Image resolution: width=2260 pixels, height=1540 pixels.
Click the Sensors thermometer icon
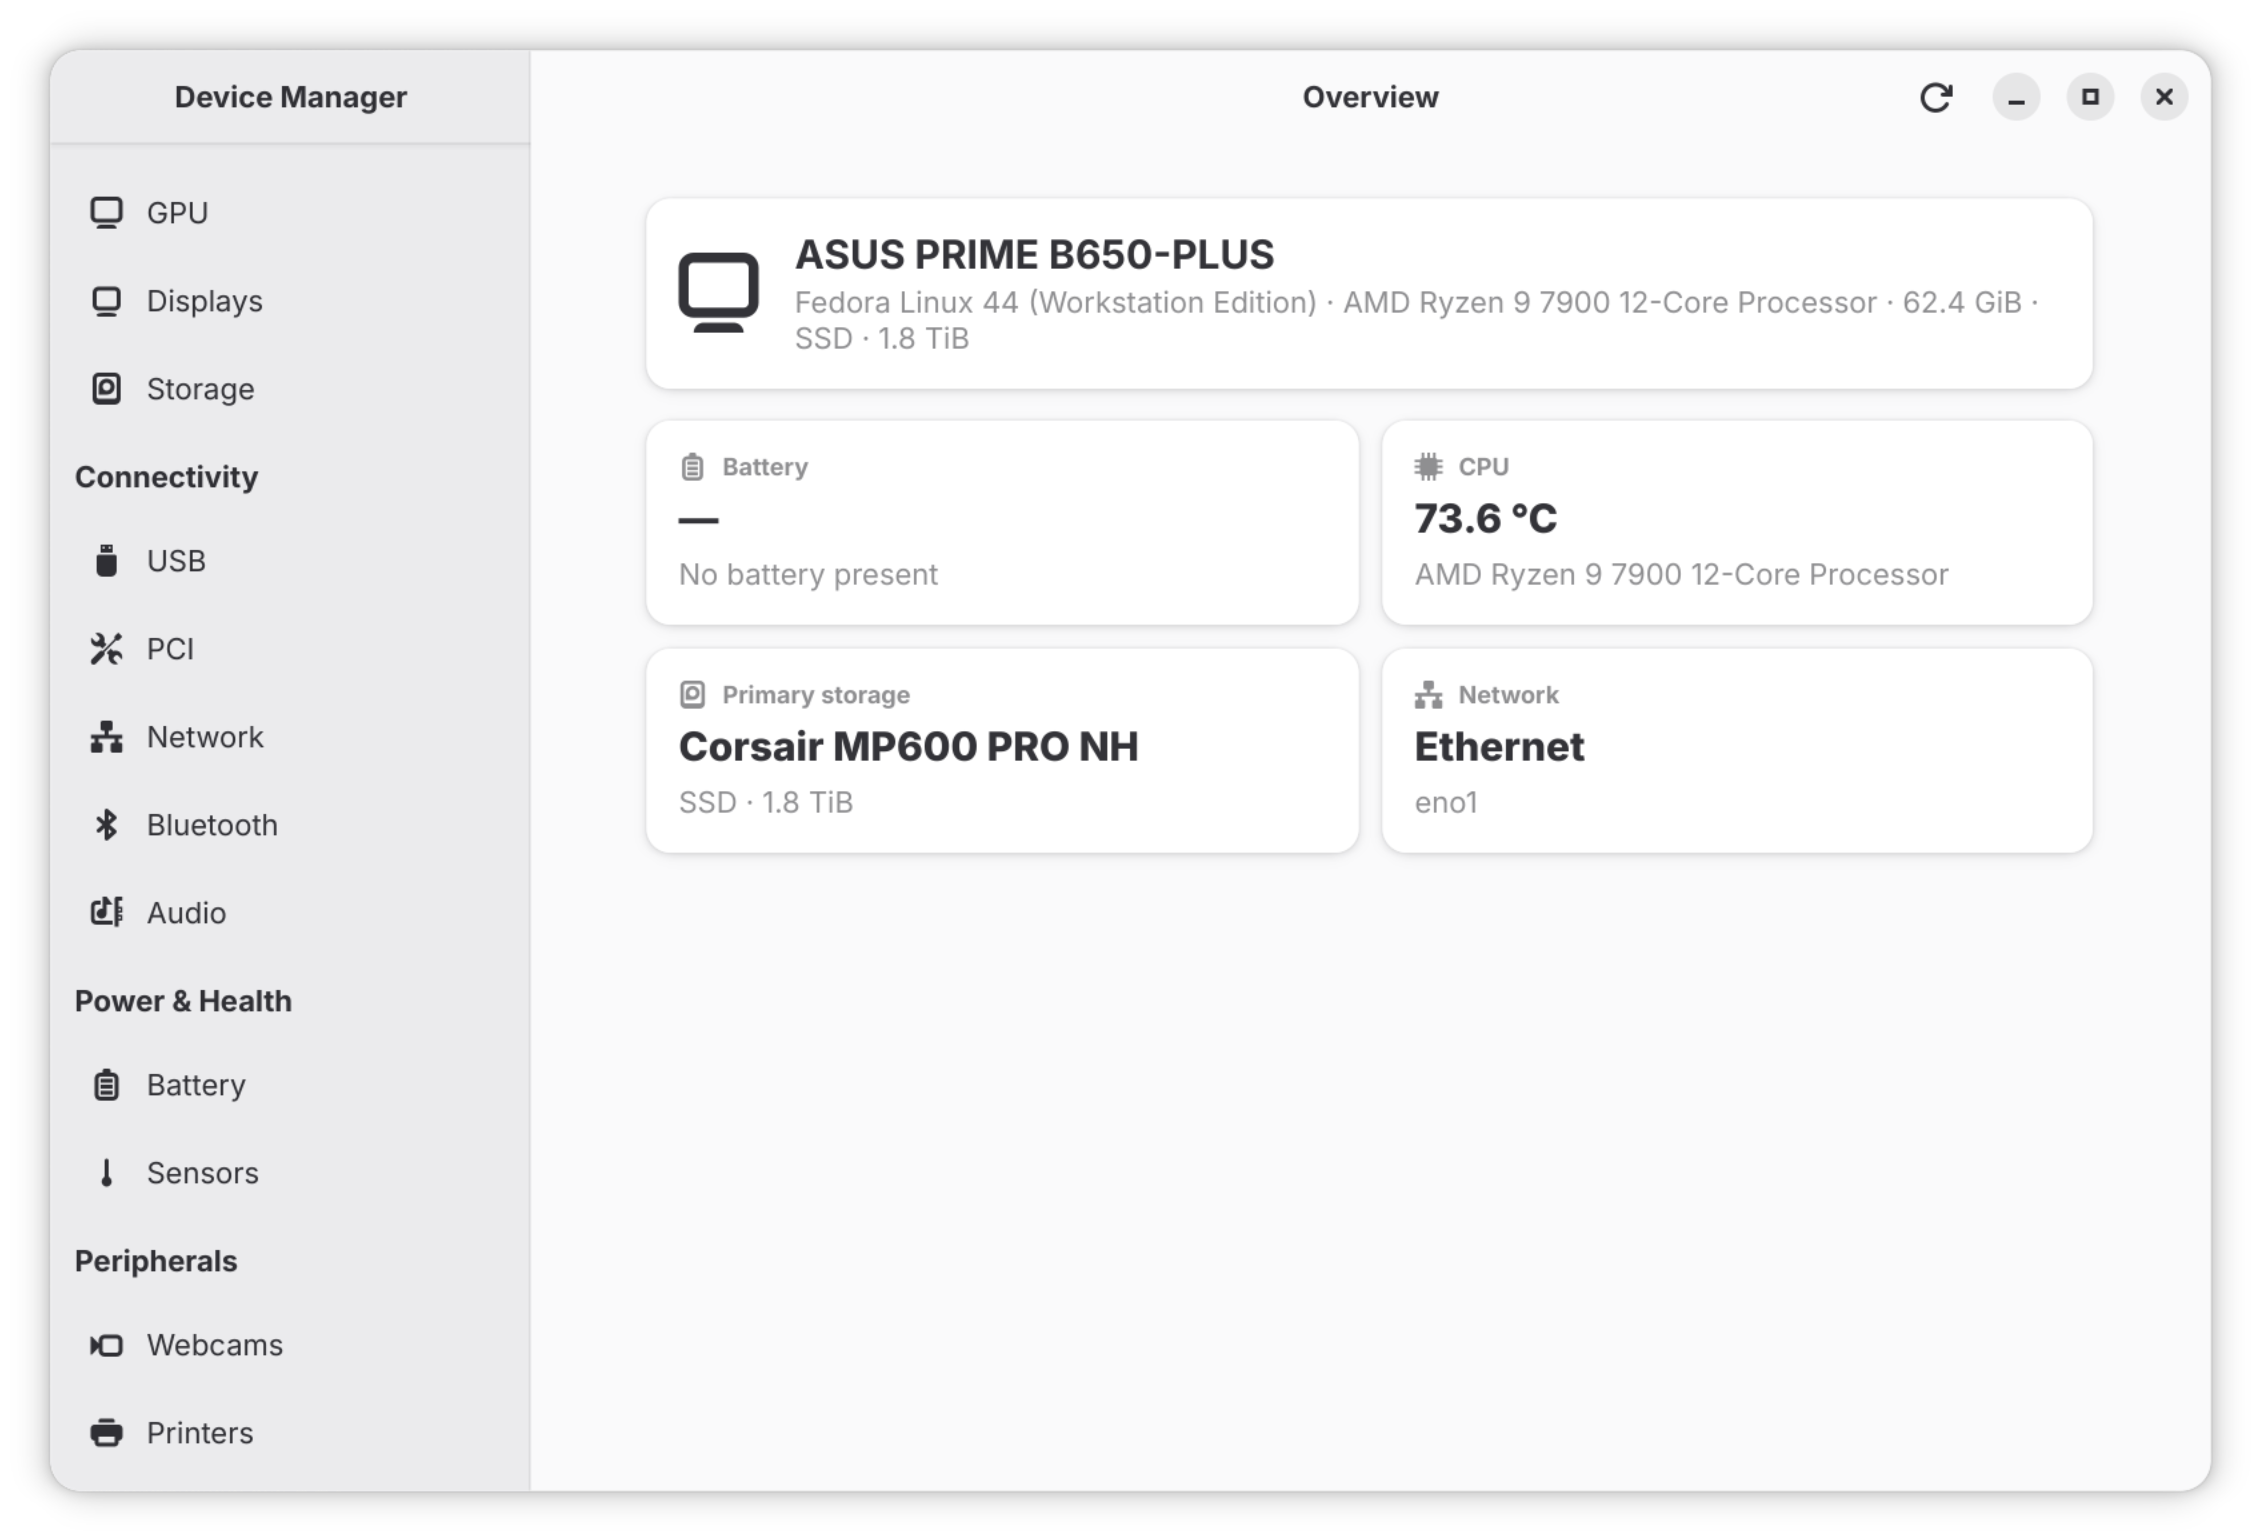coord(106,1173)
